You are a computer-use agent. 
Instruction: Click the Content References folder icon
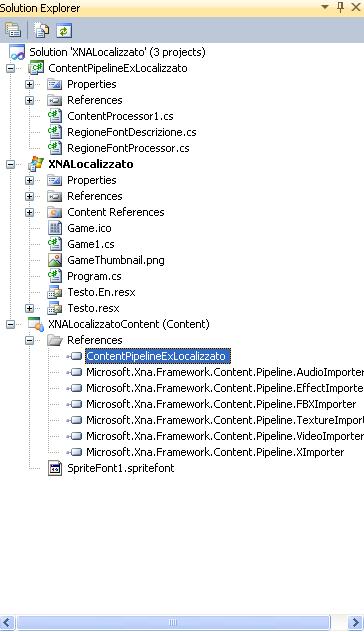coord(55,212)
